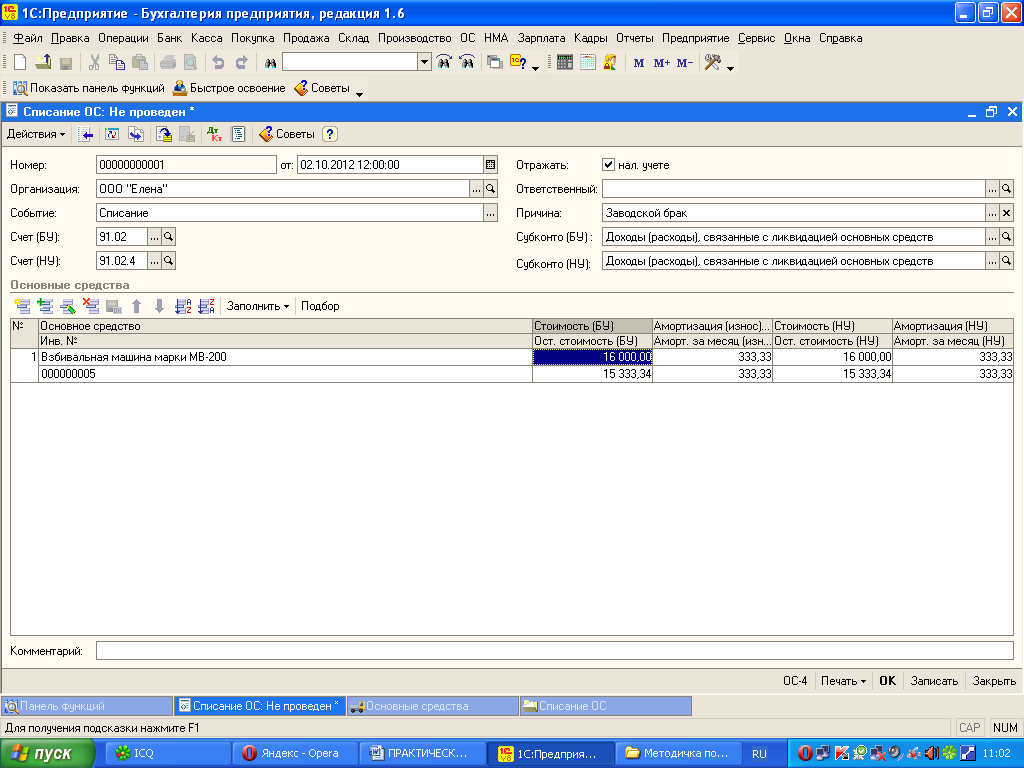Click the OK button
Viewport: 1024px width, 768px height.
click(888, 680)
